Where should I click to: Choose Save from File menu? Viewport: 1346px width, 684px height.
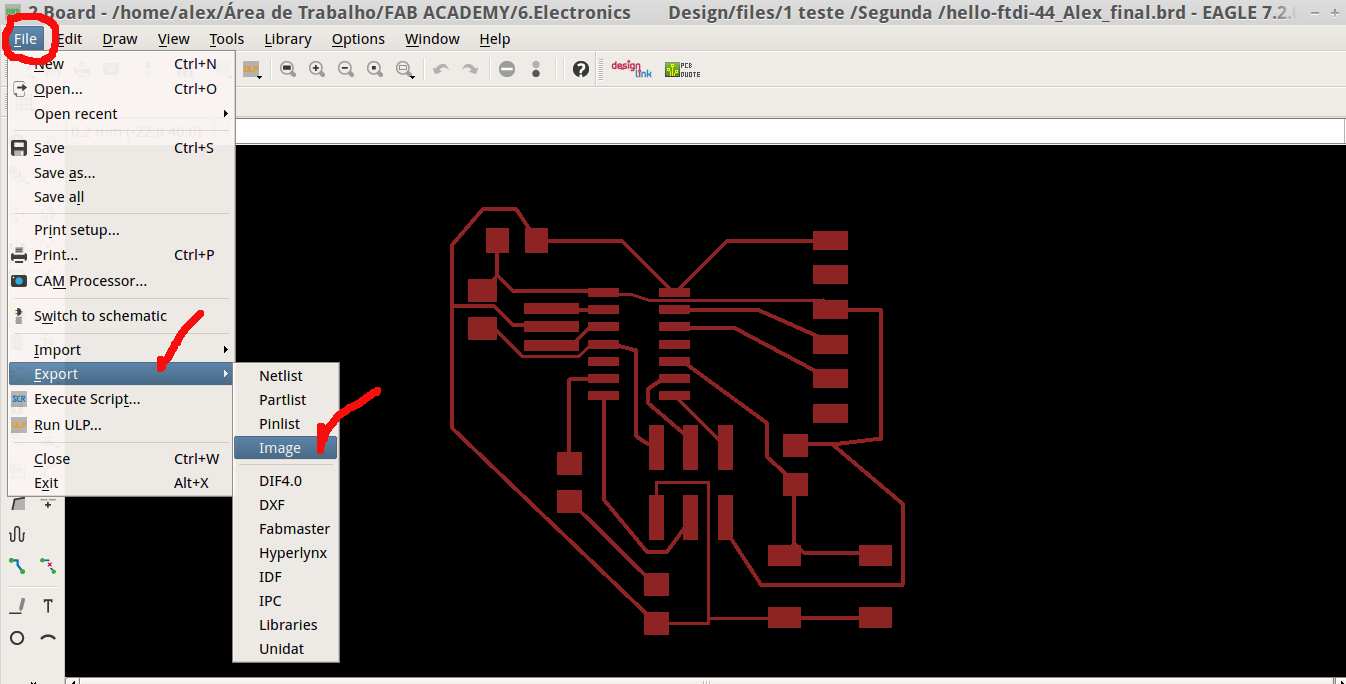tap(120, 148)
